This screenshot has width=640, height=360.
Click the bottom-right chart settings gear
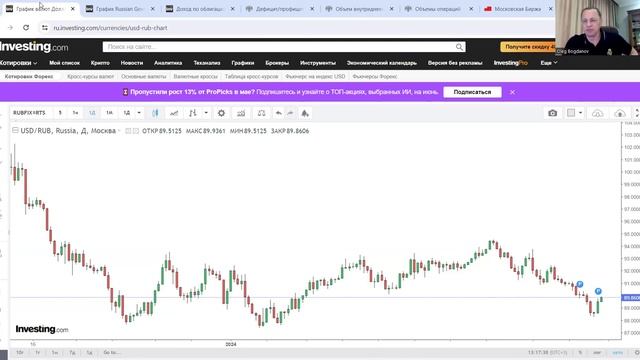click(637, 352)
